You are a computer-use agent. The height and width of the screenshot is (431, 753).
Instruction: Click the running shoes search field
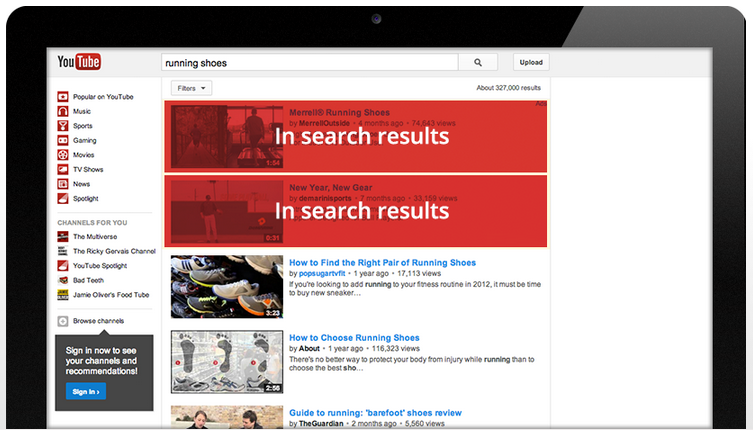[x=310, y=62]
